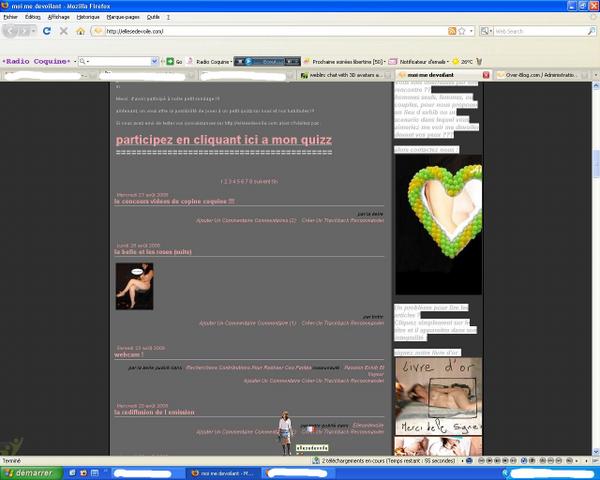Click the Notificateur d'emails envelope icon
600x480 pixels.
(393, 61)
